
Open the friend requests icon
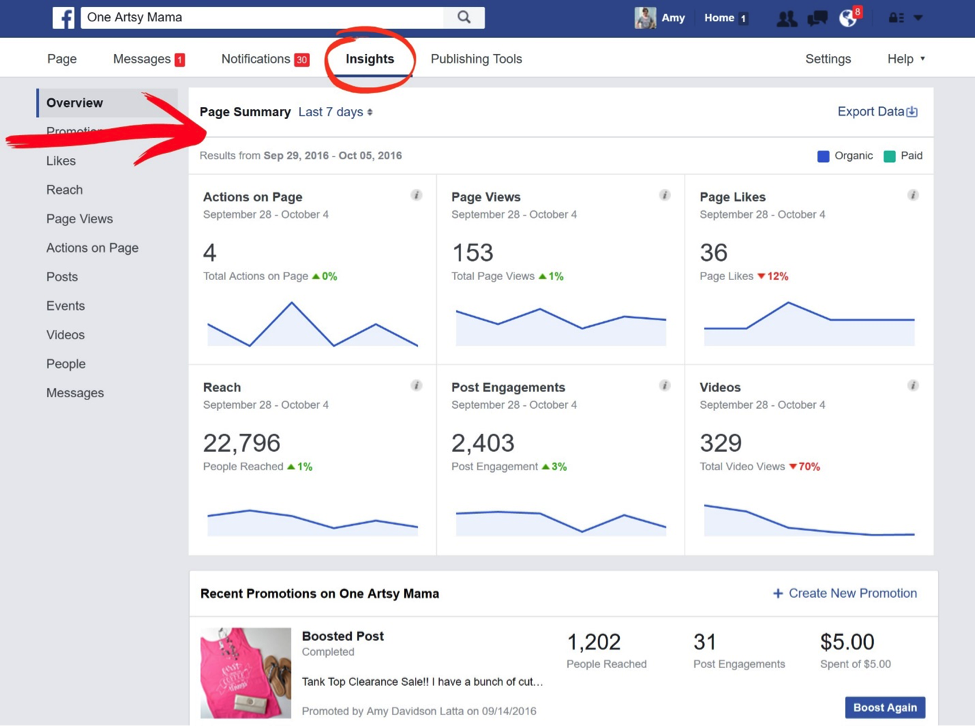coord(787,19)
